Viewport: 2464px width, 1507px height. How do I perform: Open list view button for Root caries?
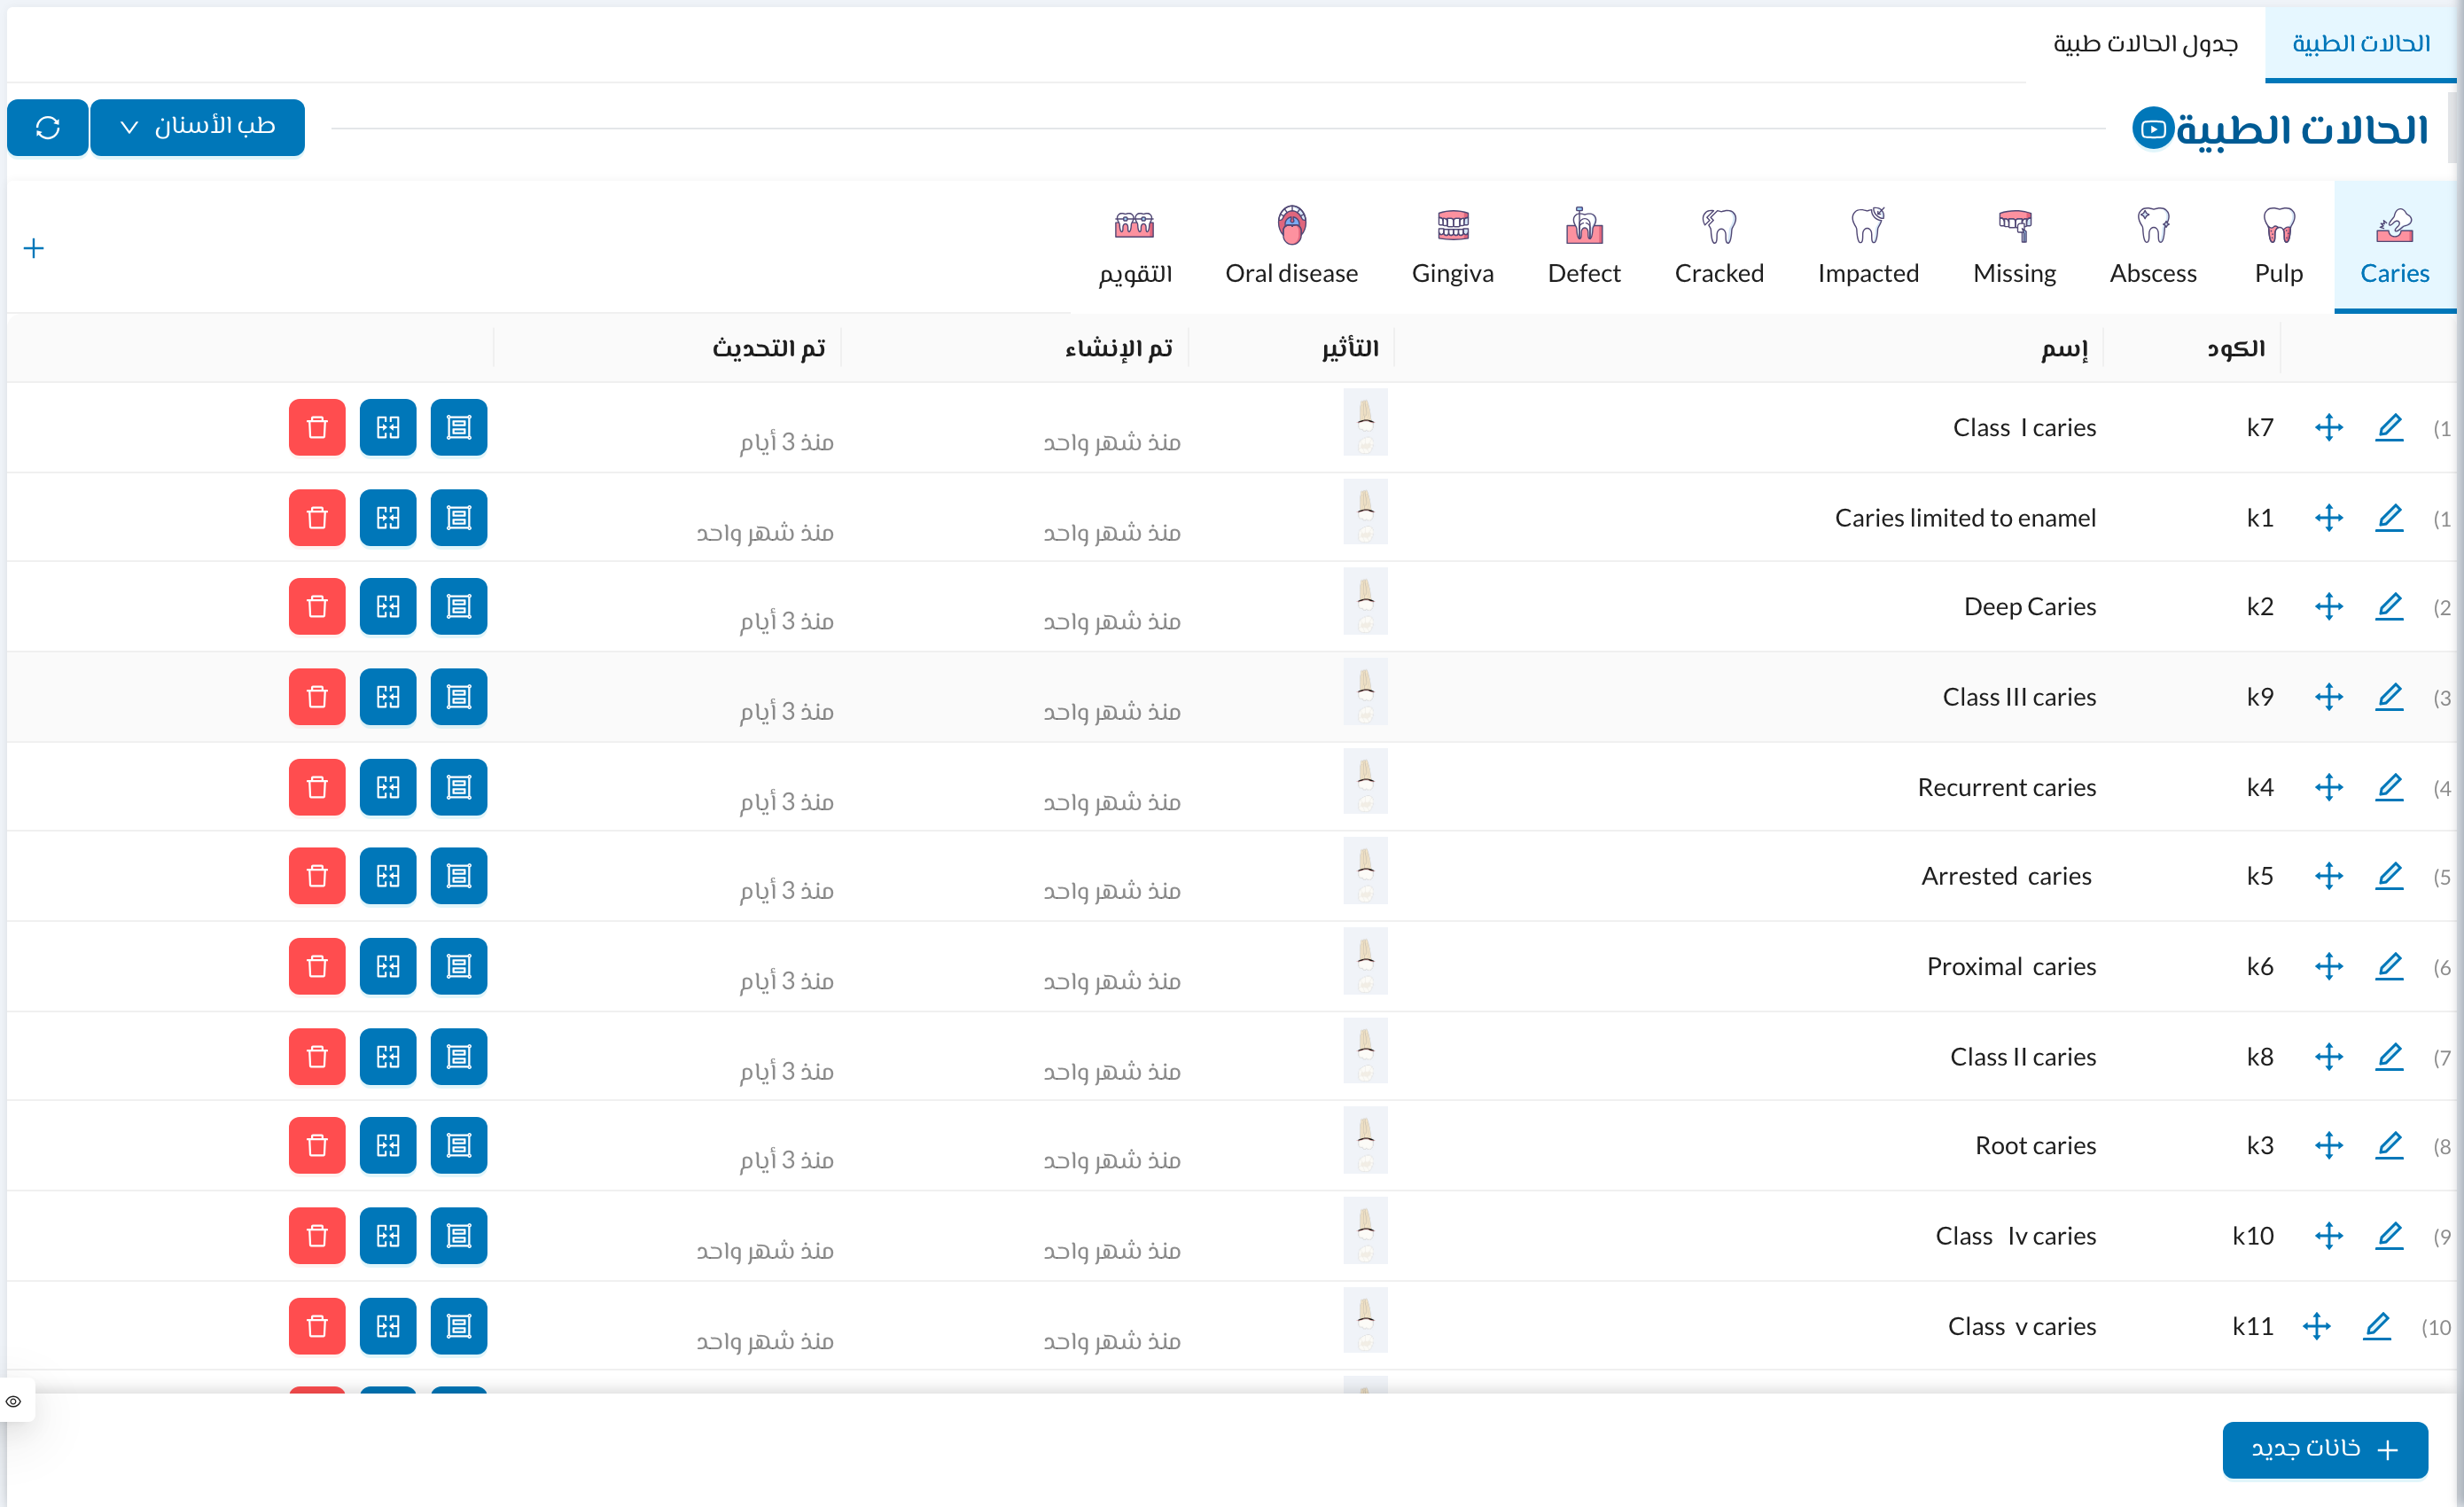pyautogui.click(x=459, y=1145)
